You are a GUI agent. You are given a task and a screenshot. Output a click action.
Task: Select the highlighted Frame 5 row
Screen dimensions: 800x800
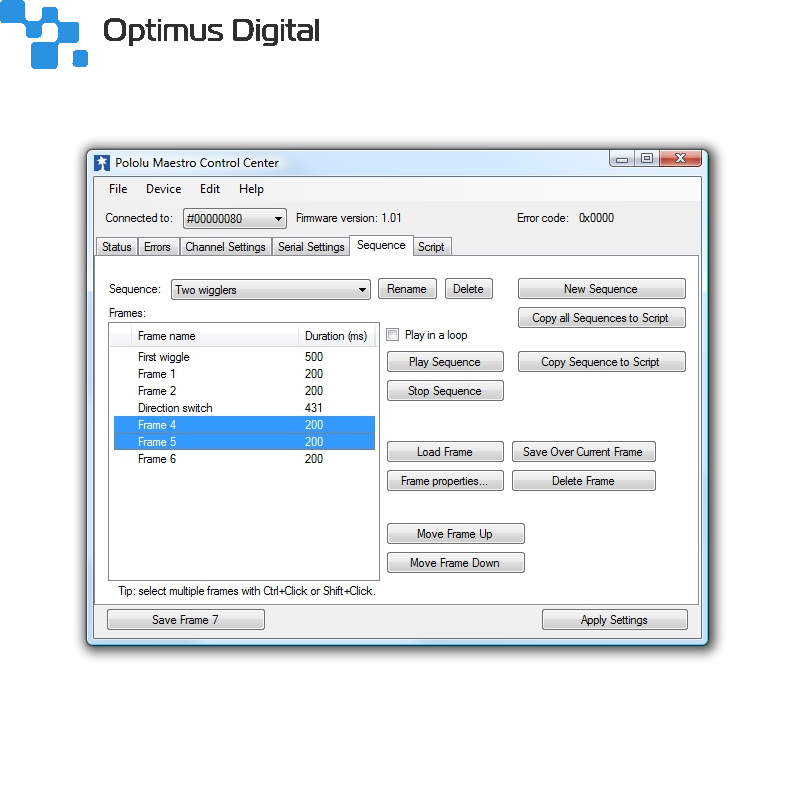[244, 441]
